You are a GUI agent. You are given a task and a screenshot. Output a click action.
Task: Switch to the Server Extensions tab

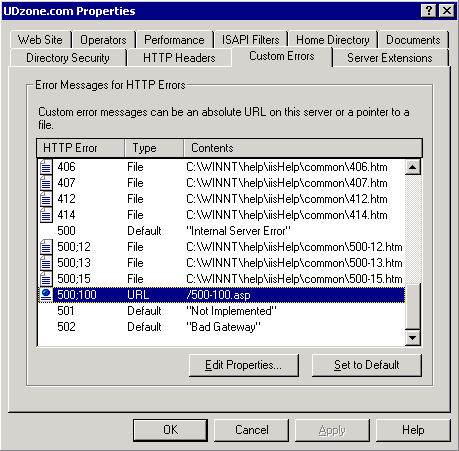click(390, 58)
